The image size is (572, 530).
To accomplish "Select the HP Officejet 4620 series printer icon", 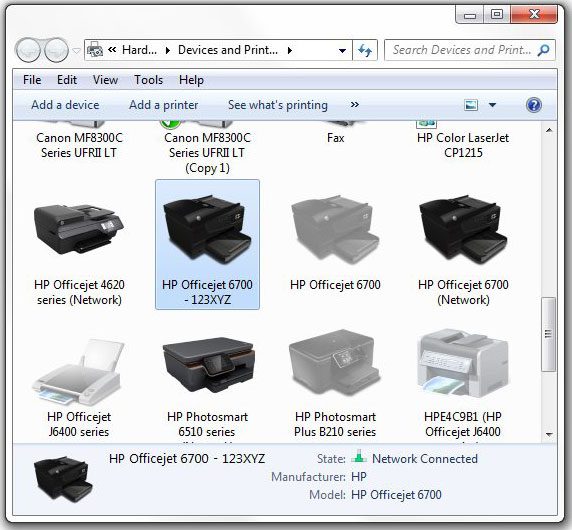I will pyautogui.click(x=79, y=229).
